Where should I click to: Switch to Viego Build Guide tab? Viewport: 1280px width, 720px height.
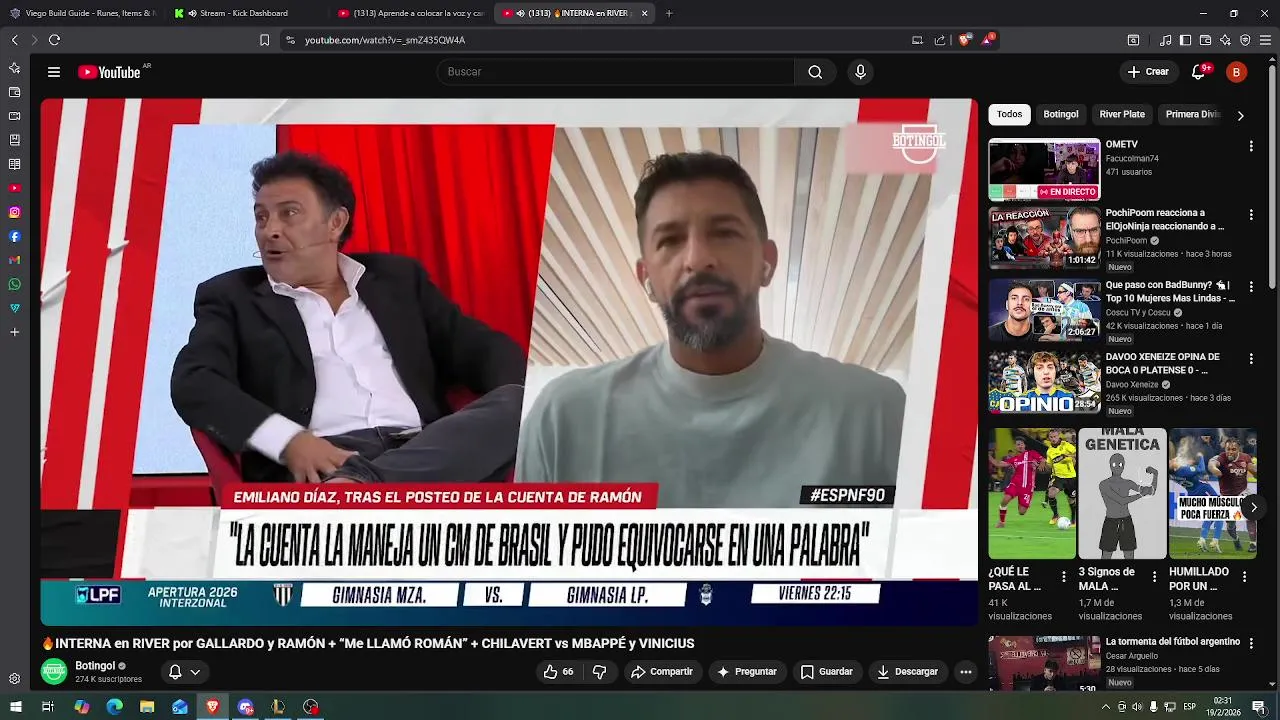[82, 13]
